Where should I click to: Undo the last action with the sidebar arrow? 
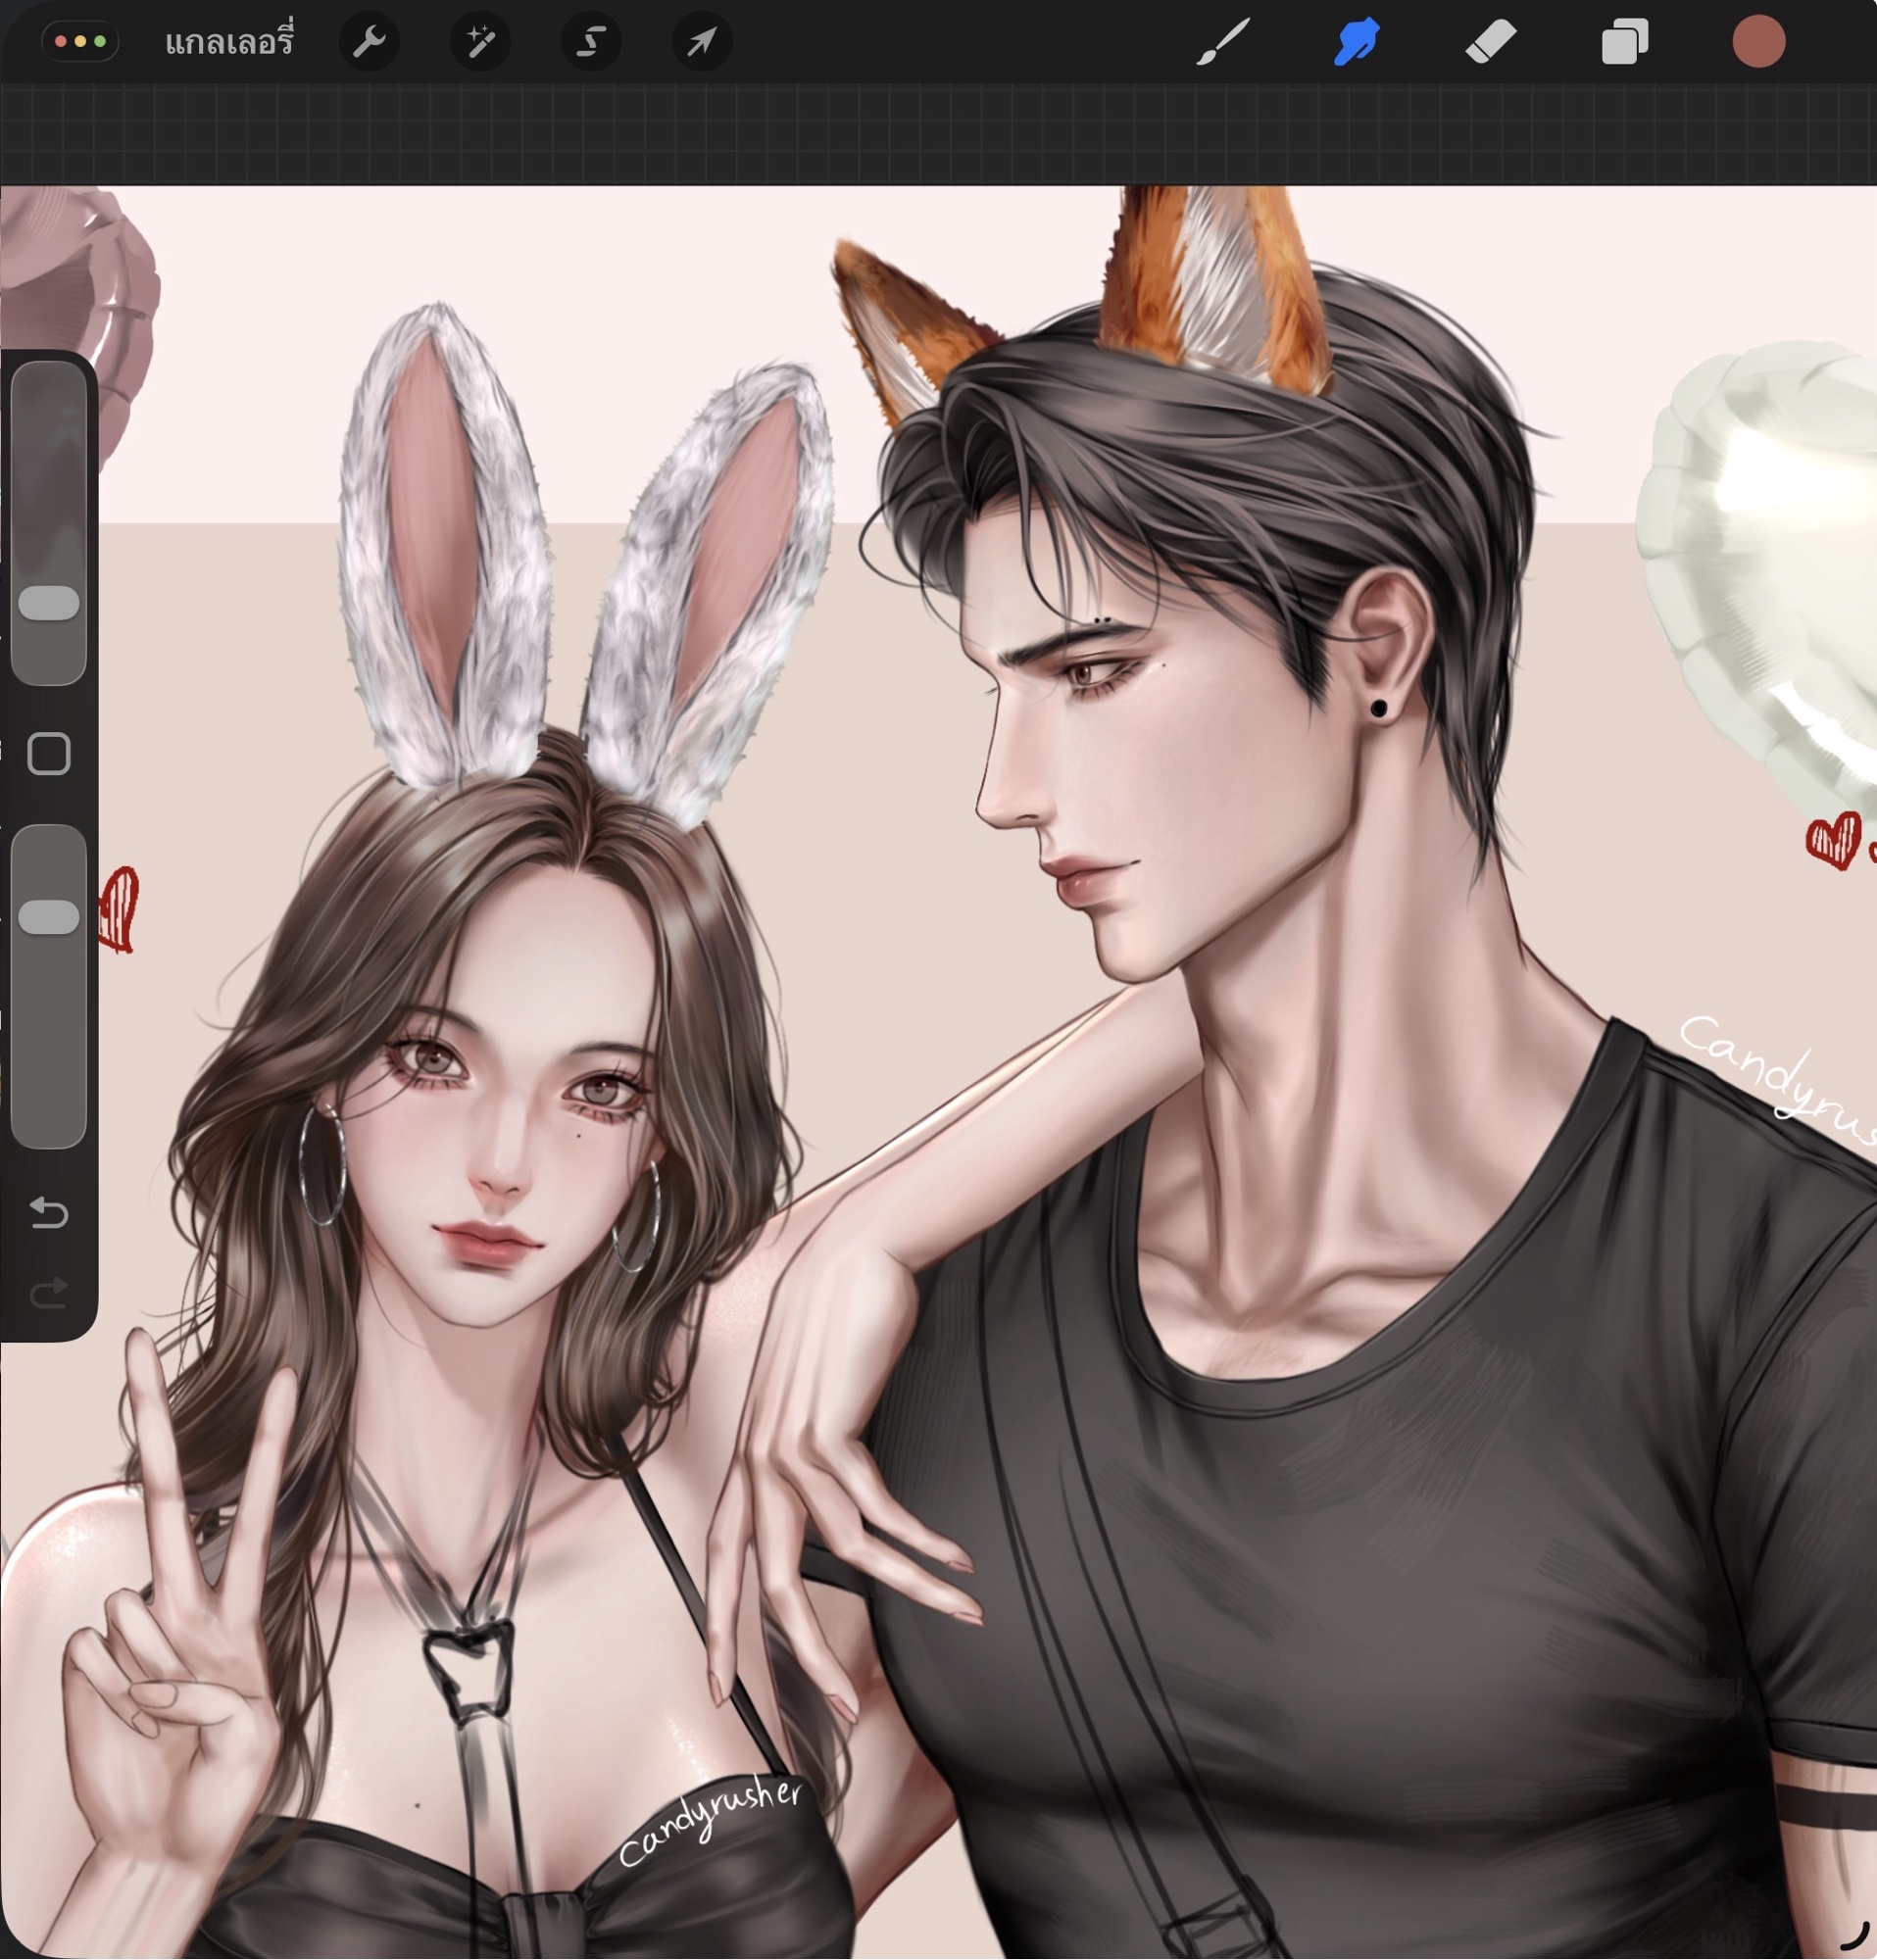pyautogui.click(x=49, y=1213)
